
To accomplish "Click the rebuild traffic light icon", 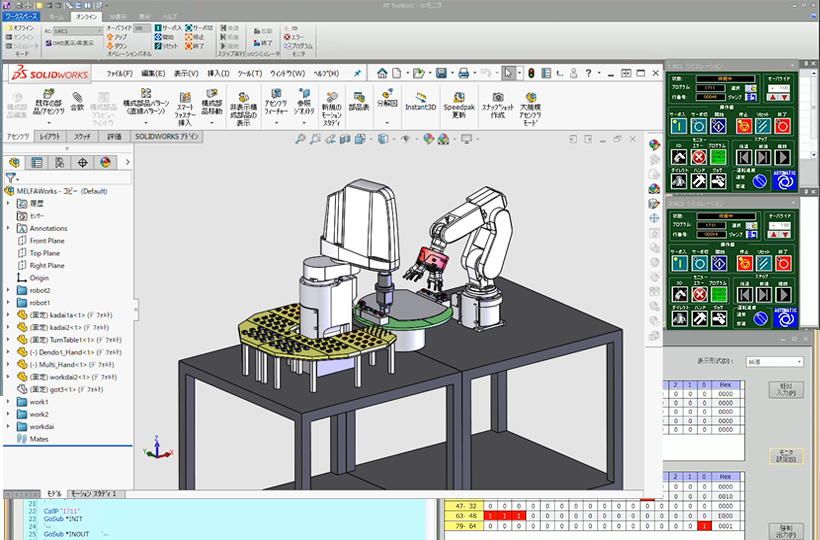I will pos(531,73).
